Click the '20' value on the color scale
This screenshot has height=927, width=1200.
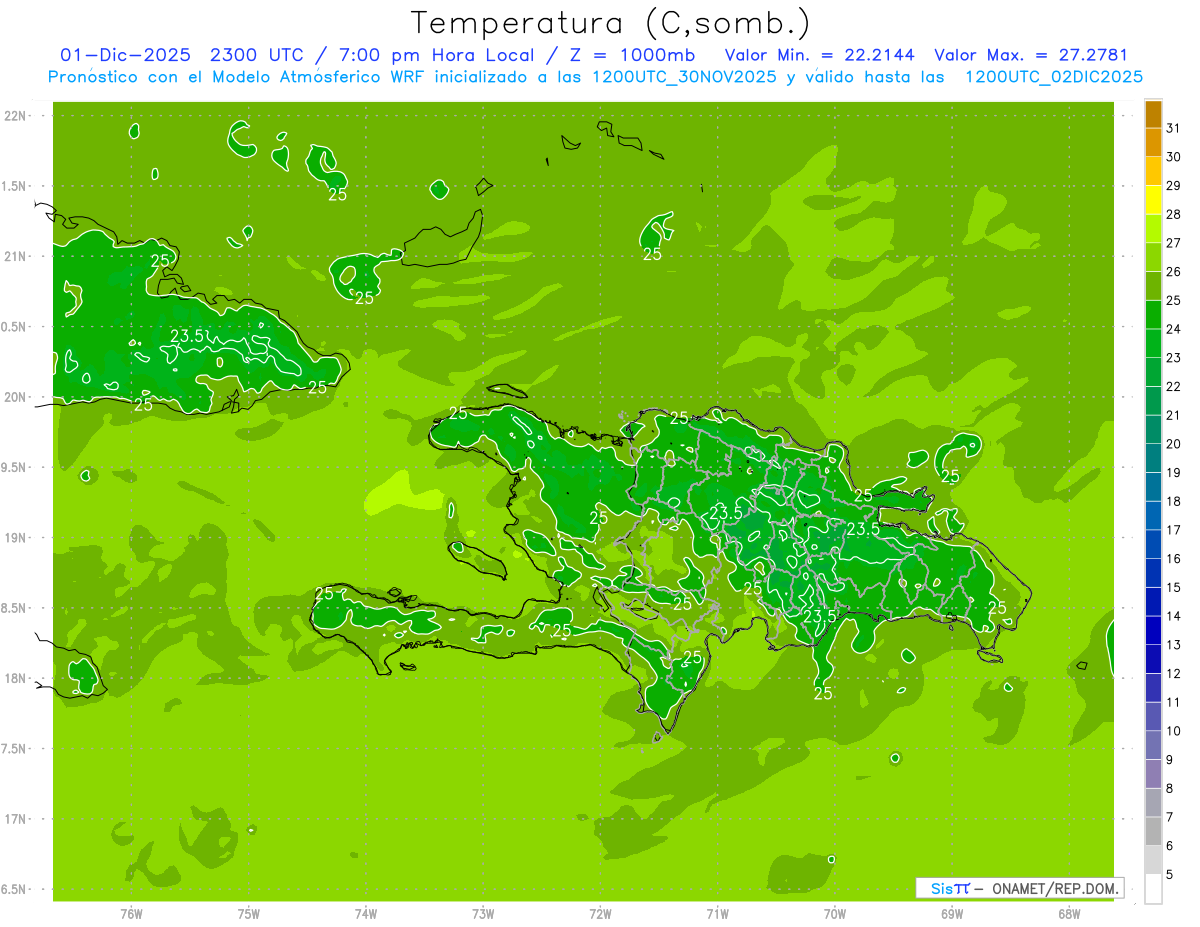pyautogui.click(x=1173, y=444)
